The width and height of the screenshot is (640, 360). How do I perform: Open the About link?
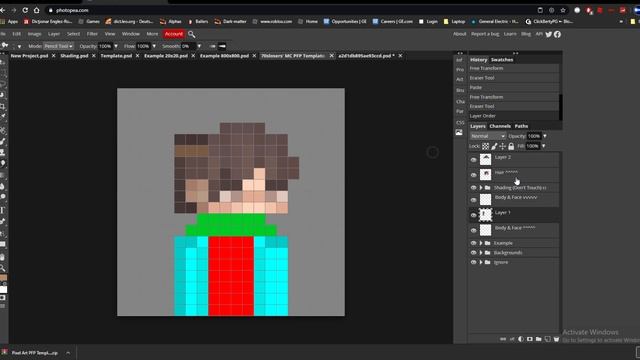(460, 34)
